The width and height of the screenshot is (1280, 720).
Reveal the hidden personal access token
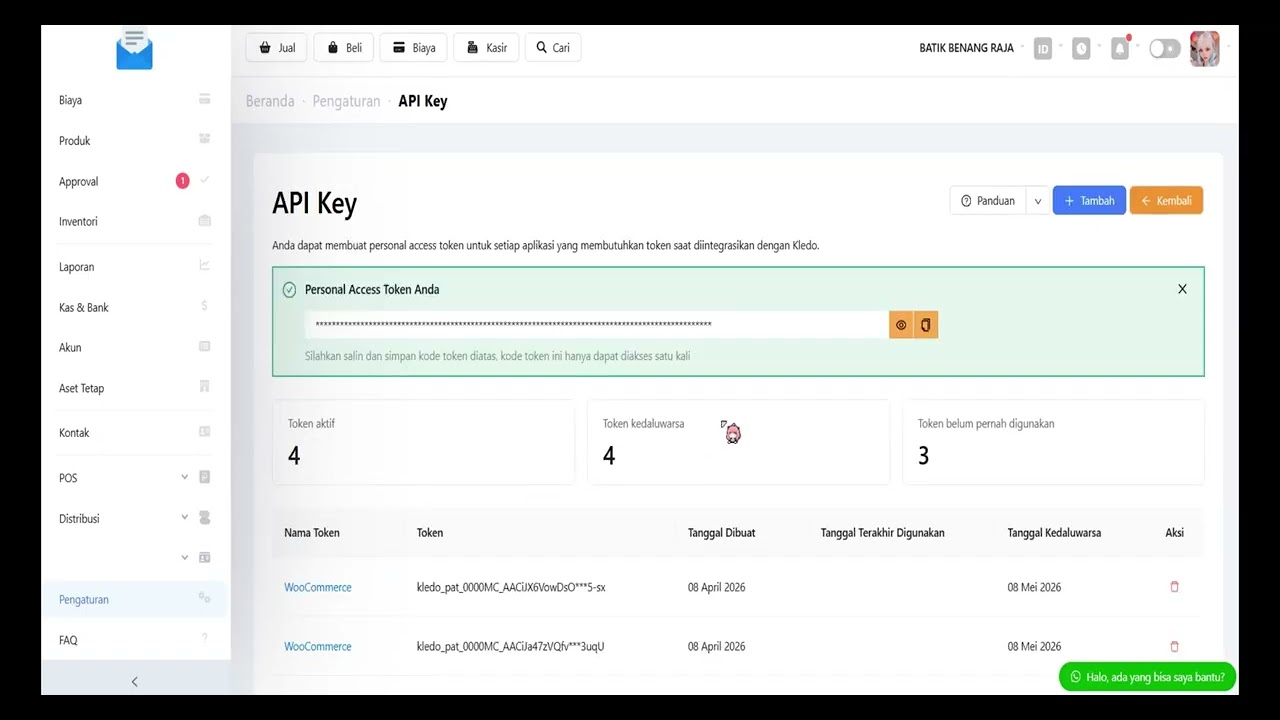pyautogui.click(x=901, y=325)
